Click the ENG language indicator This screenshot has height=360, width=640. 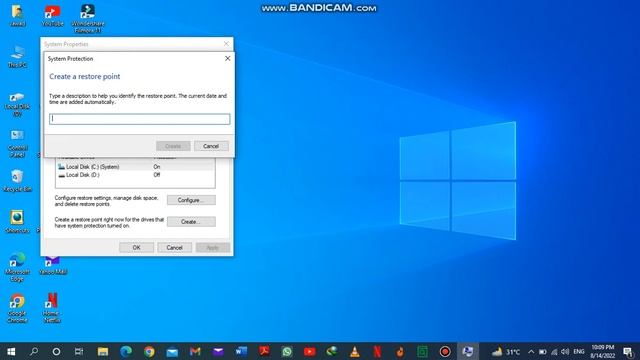click(579, 351)
